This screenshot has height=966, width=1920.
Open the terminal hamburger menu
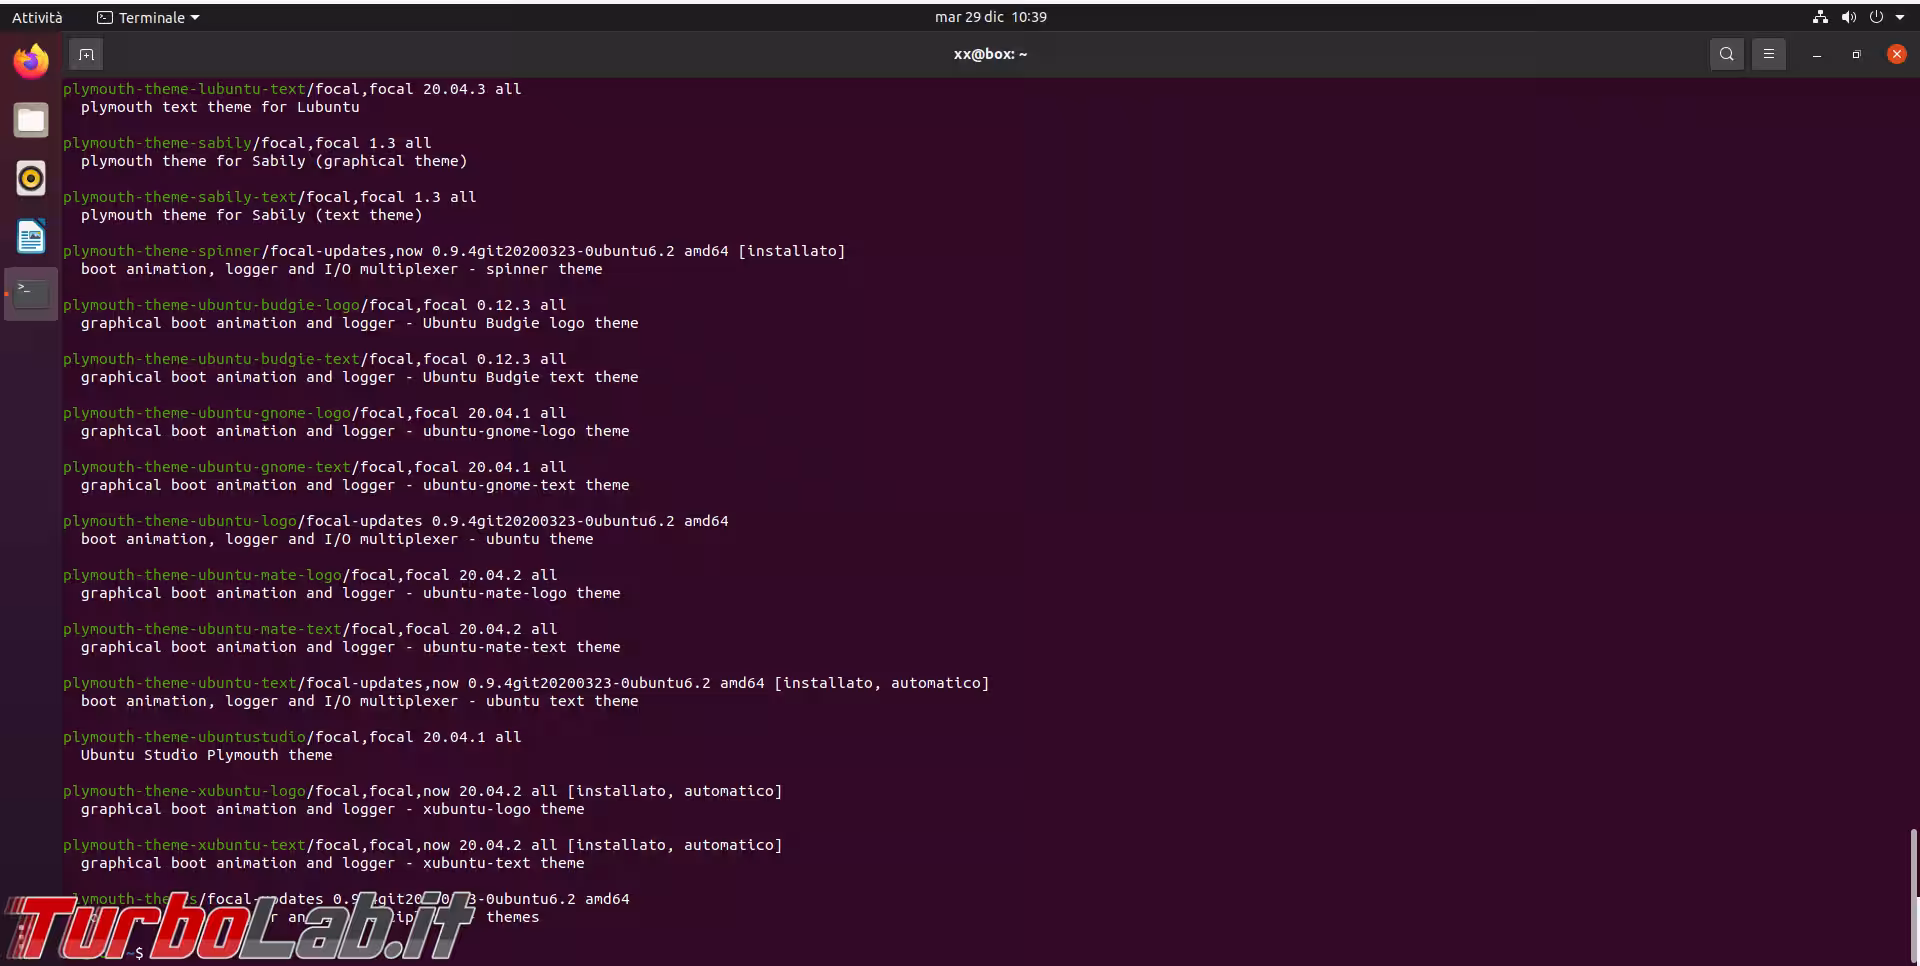pyautogui.click(x=1768, y=54)
